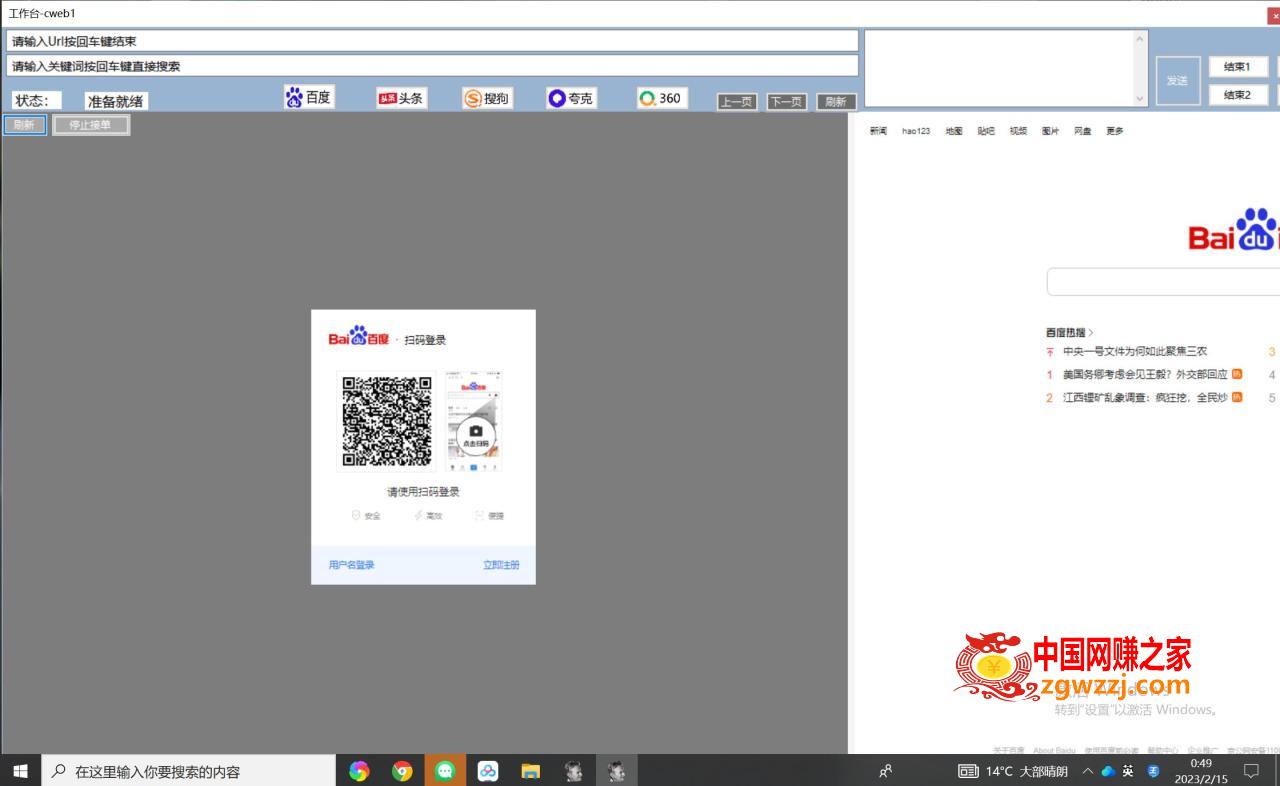Click the toolbar 刷新 button beside 下一页

[x=836, y=102]
